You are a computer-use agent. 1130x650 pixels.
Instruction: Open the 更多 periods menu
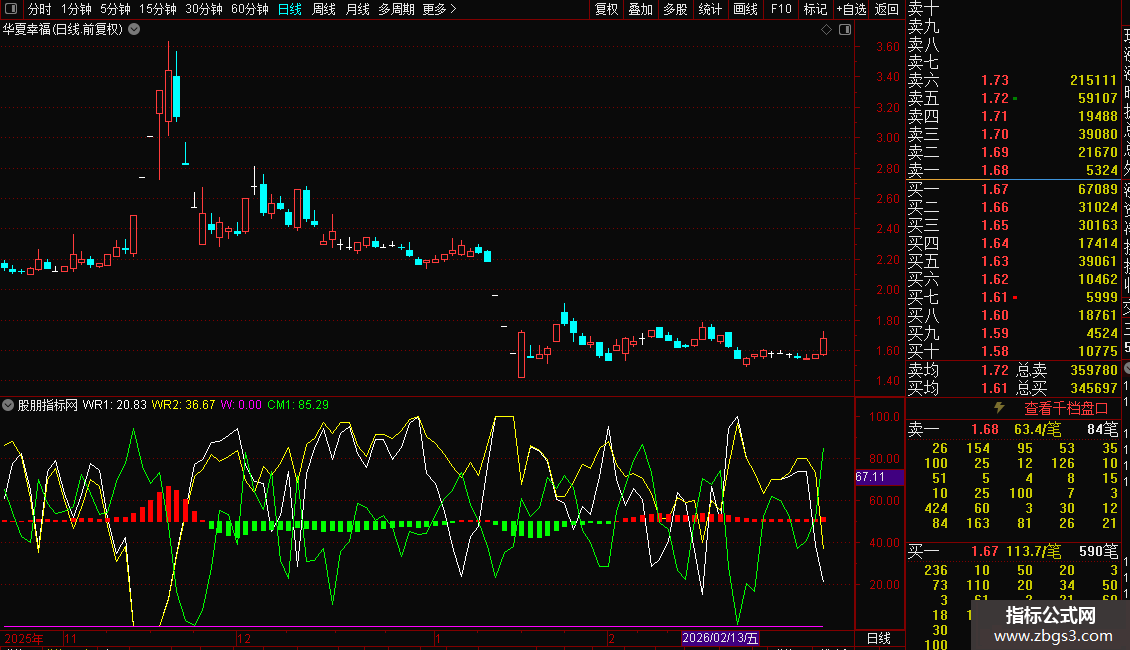tap(439, 9)
